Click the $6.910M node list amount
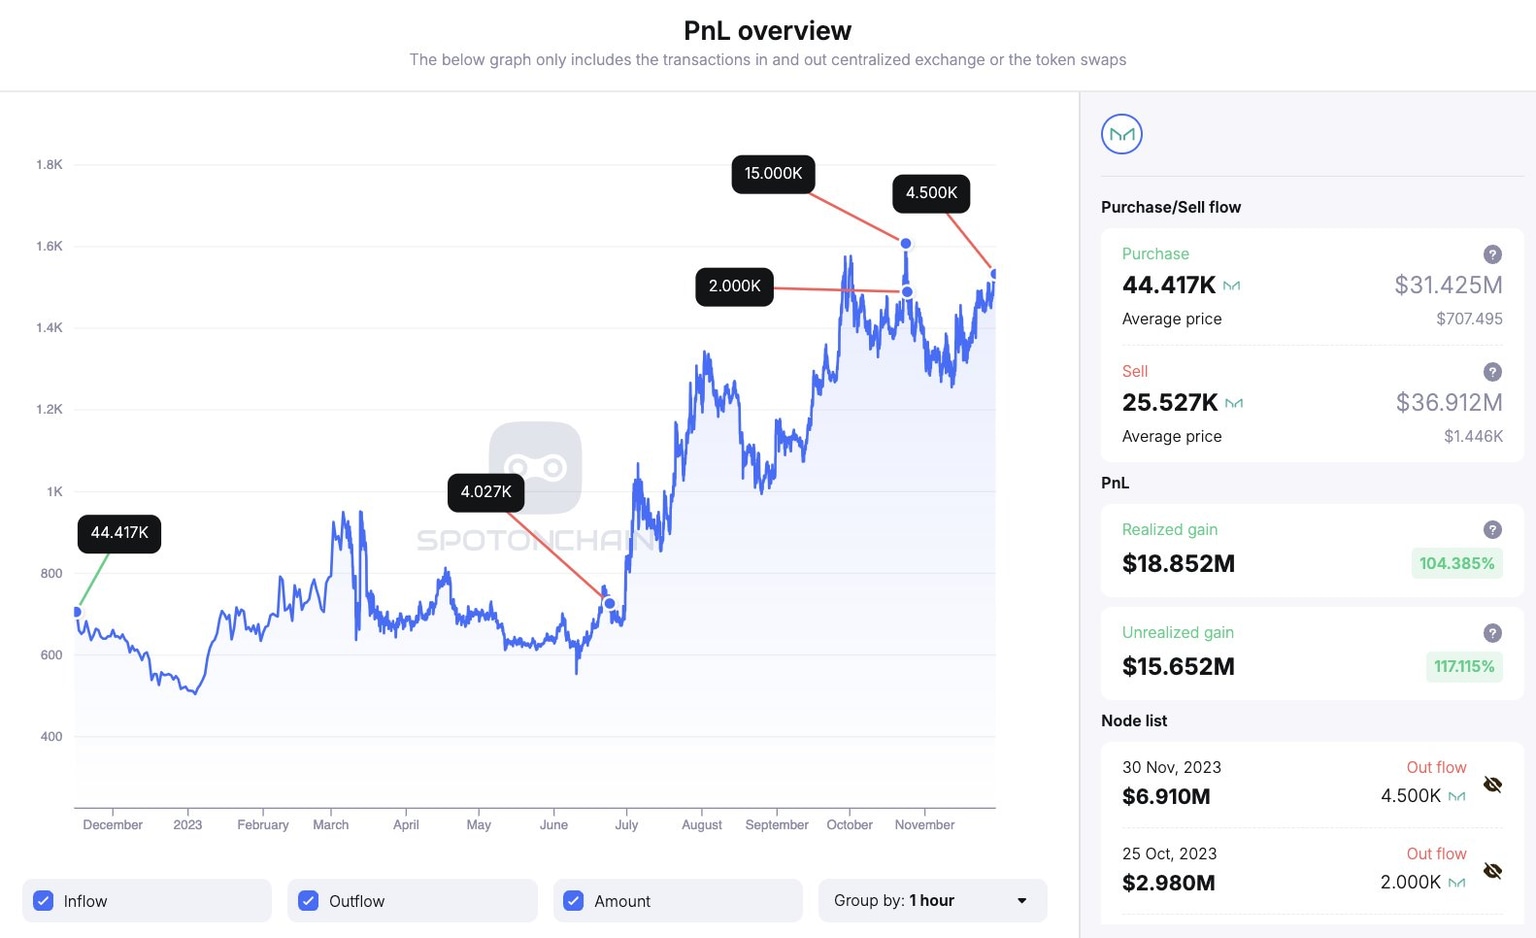This screenshot has height=938, width=1536. coord(1166,797)
